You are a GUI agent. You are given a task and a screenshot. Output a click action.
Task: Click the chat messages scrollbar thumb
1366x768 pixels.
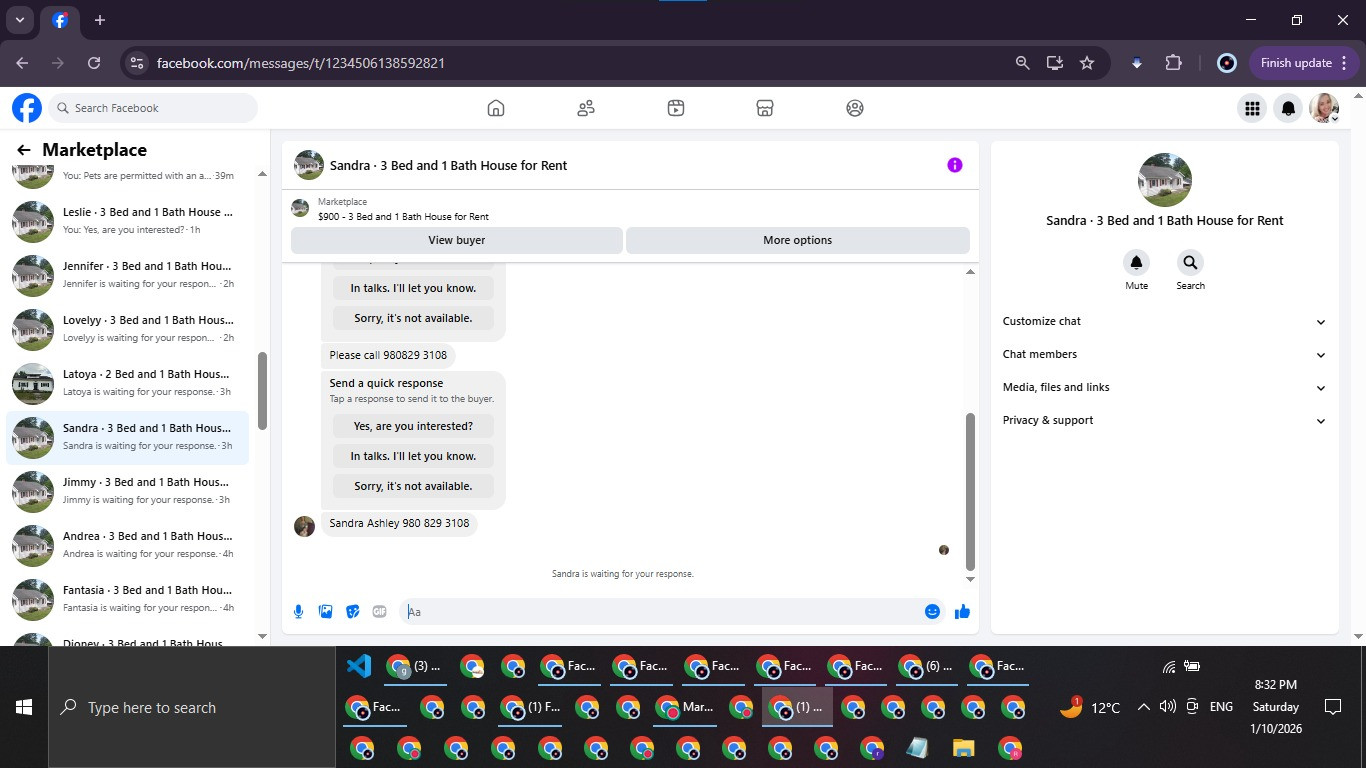pyautogui.click(x=970, y=491)
